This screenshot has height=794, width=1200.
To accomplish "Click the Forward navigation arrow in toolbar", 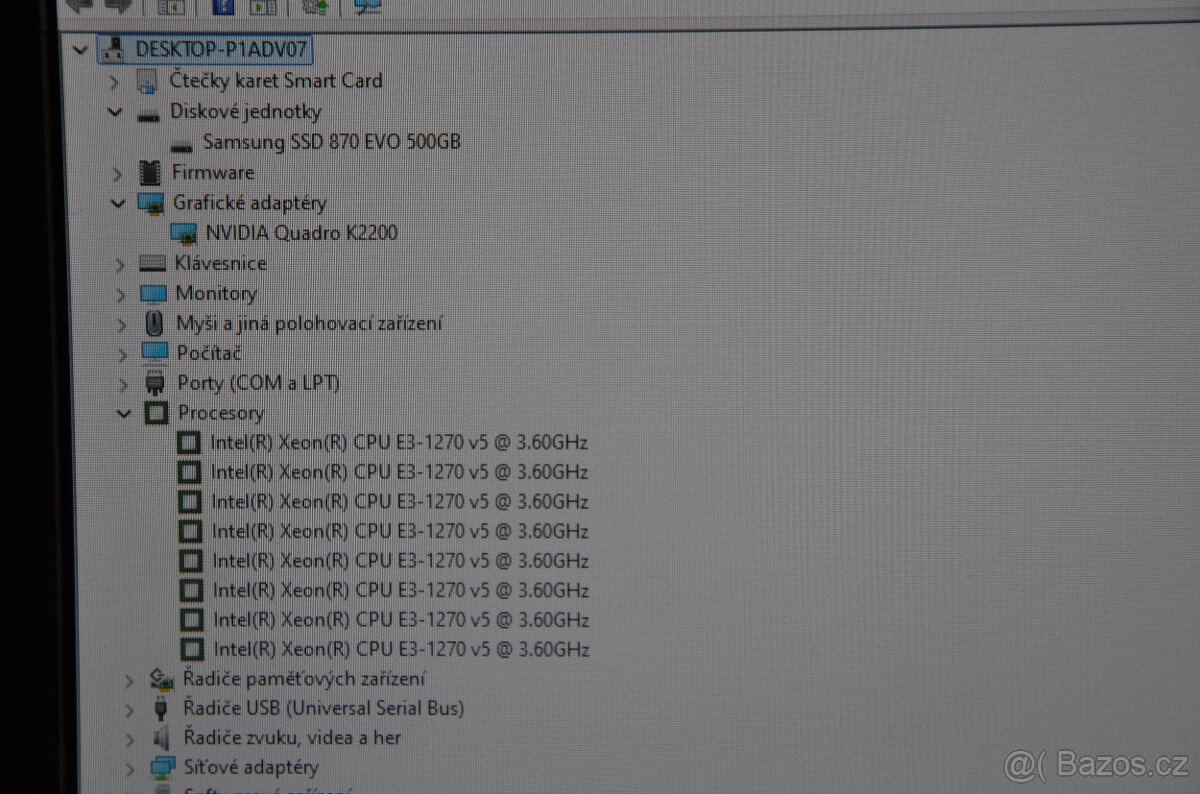I will tap(118, 6).
